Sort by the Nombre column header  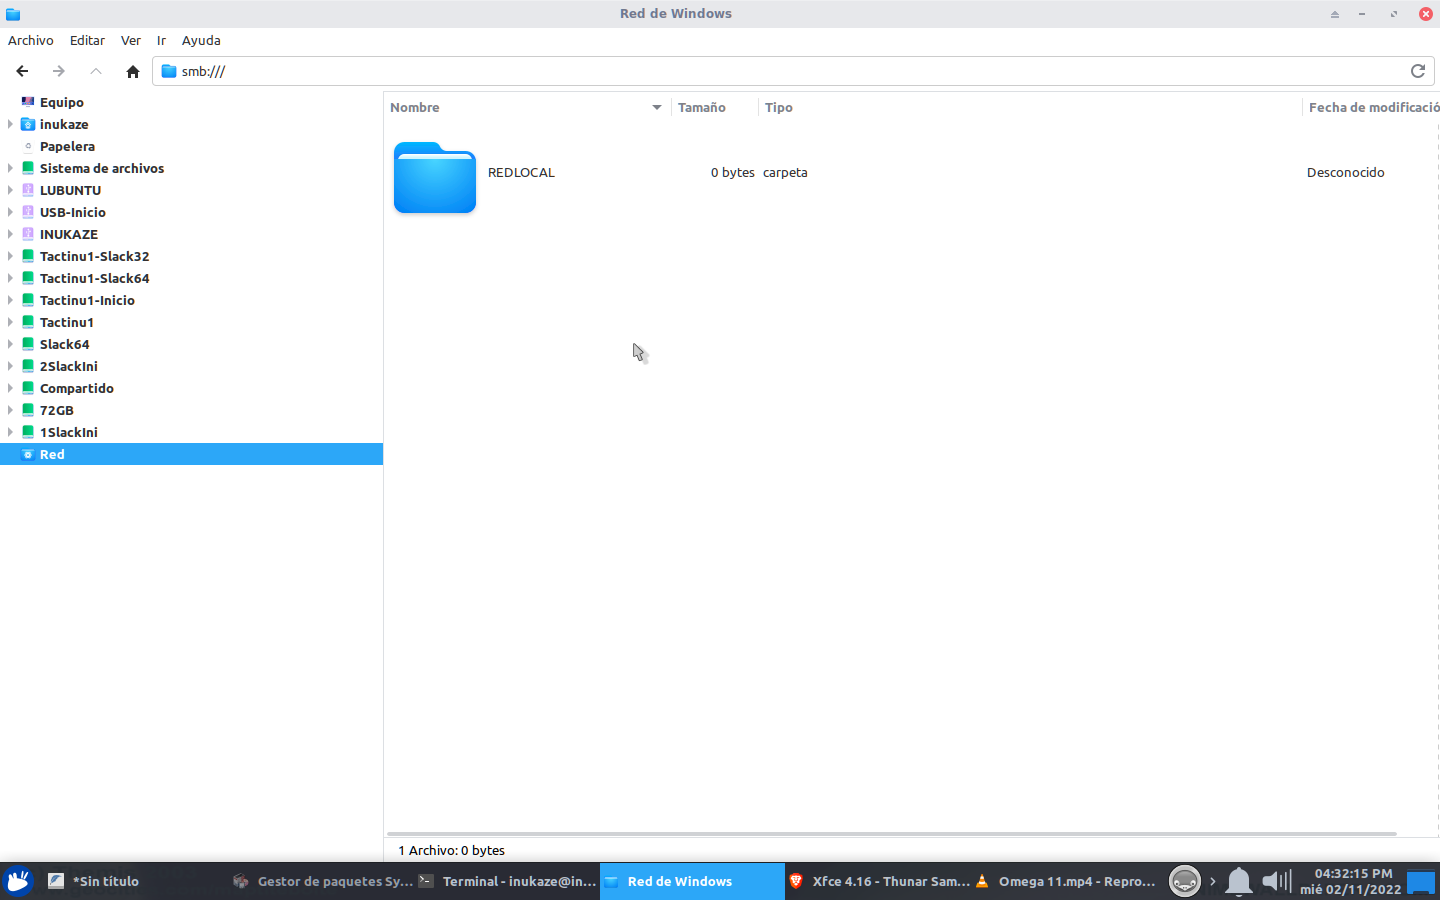coord(527,107)
